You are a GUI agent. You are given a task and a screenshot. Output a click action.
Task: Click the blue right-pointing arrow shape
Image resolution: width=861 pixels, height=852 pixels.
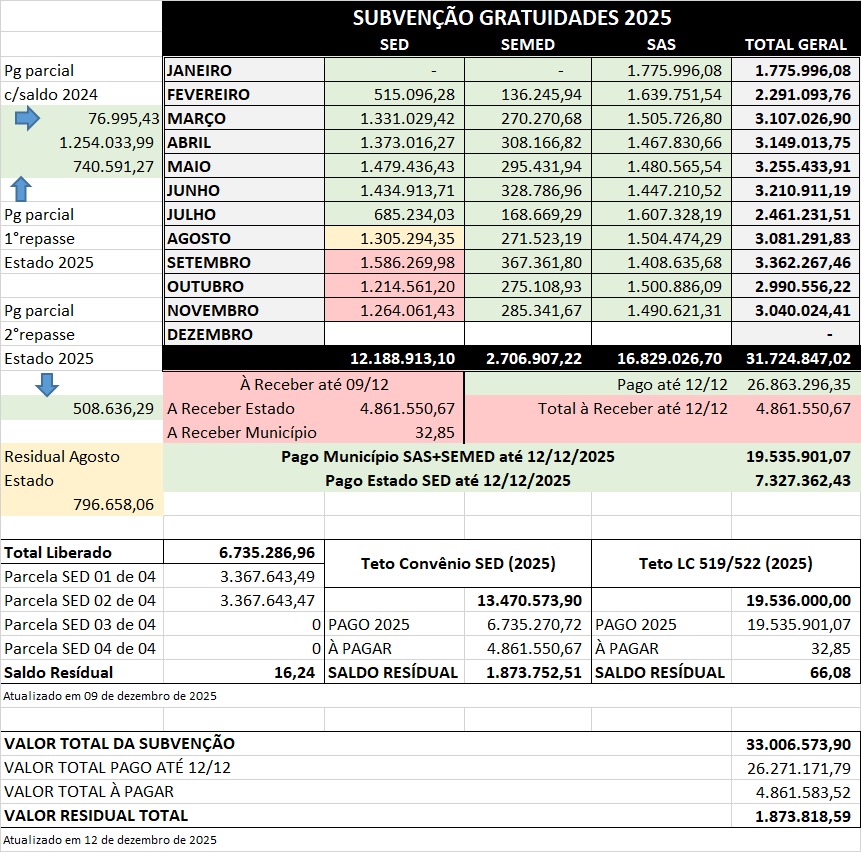click(27, 119)
